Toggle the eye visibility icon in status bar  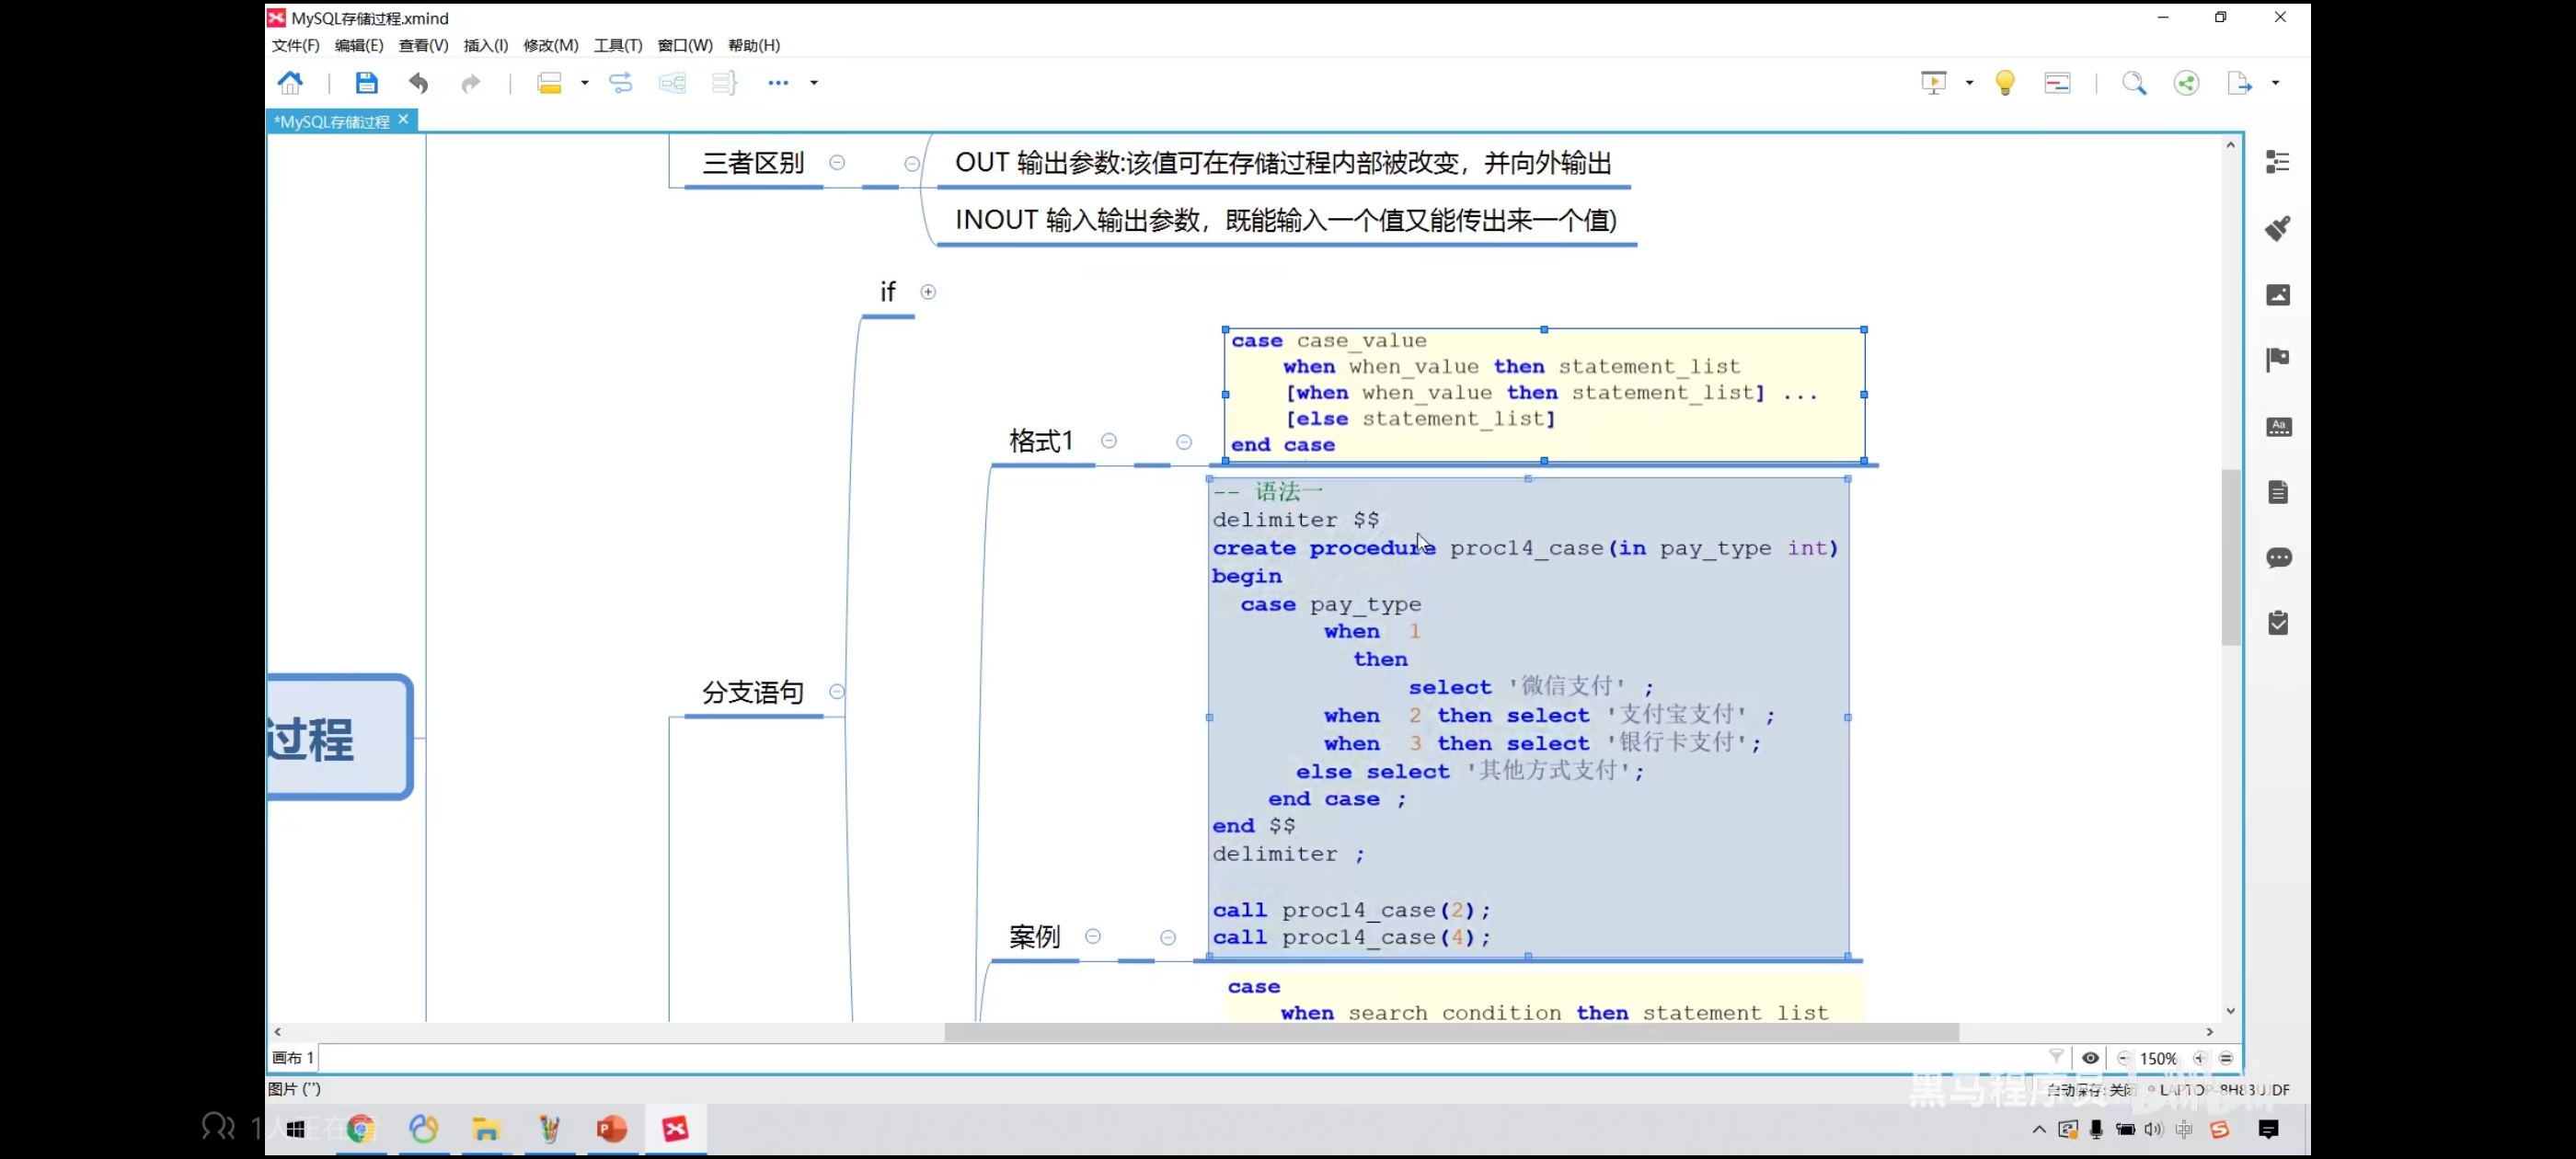2090,1058
